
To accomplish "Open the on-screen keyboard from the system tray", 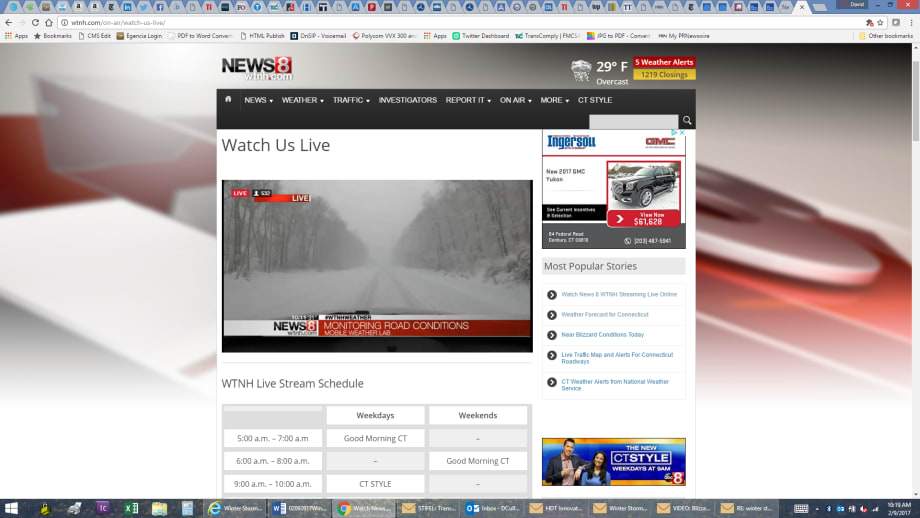I will [x=801, y=509].
